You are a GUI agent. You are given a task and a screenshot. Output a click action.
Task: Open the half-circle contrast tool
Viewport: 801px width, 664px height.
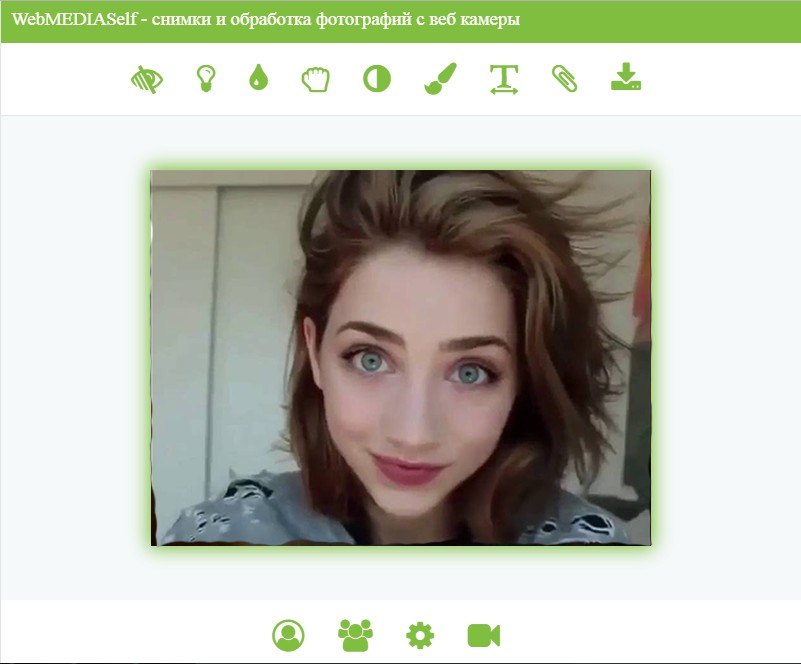click(377, 79)
